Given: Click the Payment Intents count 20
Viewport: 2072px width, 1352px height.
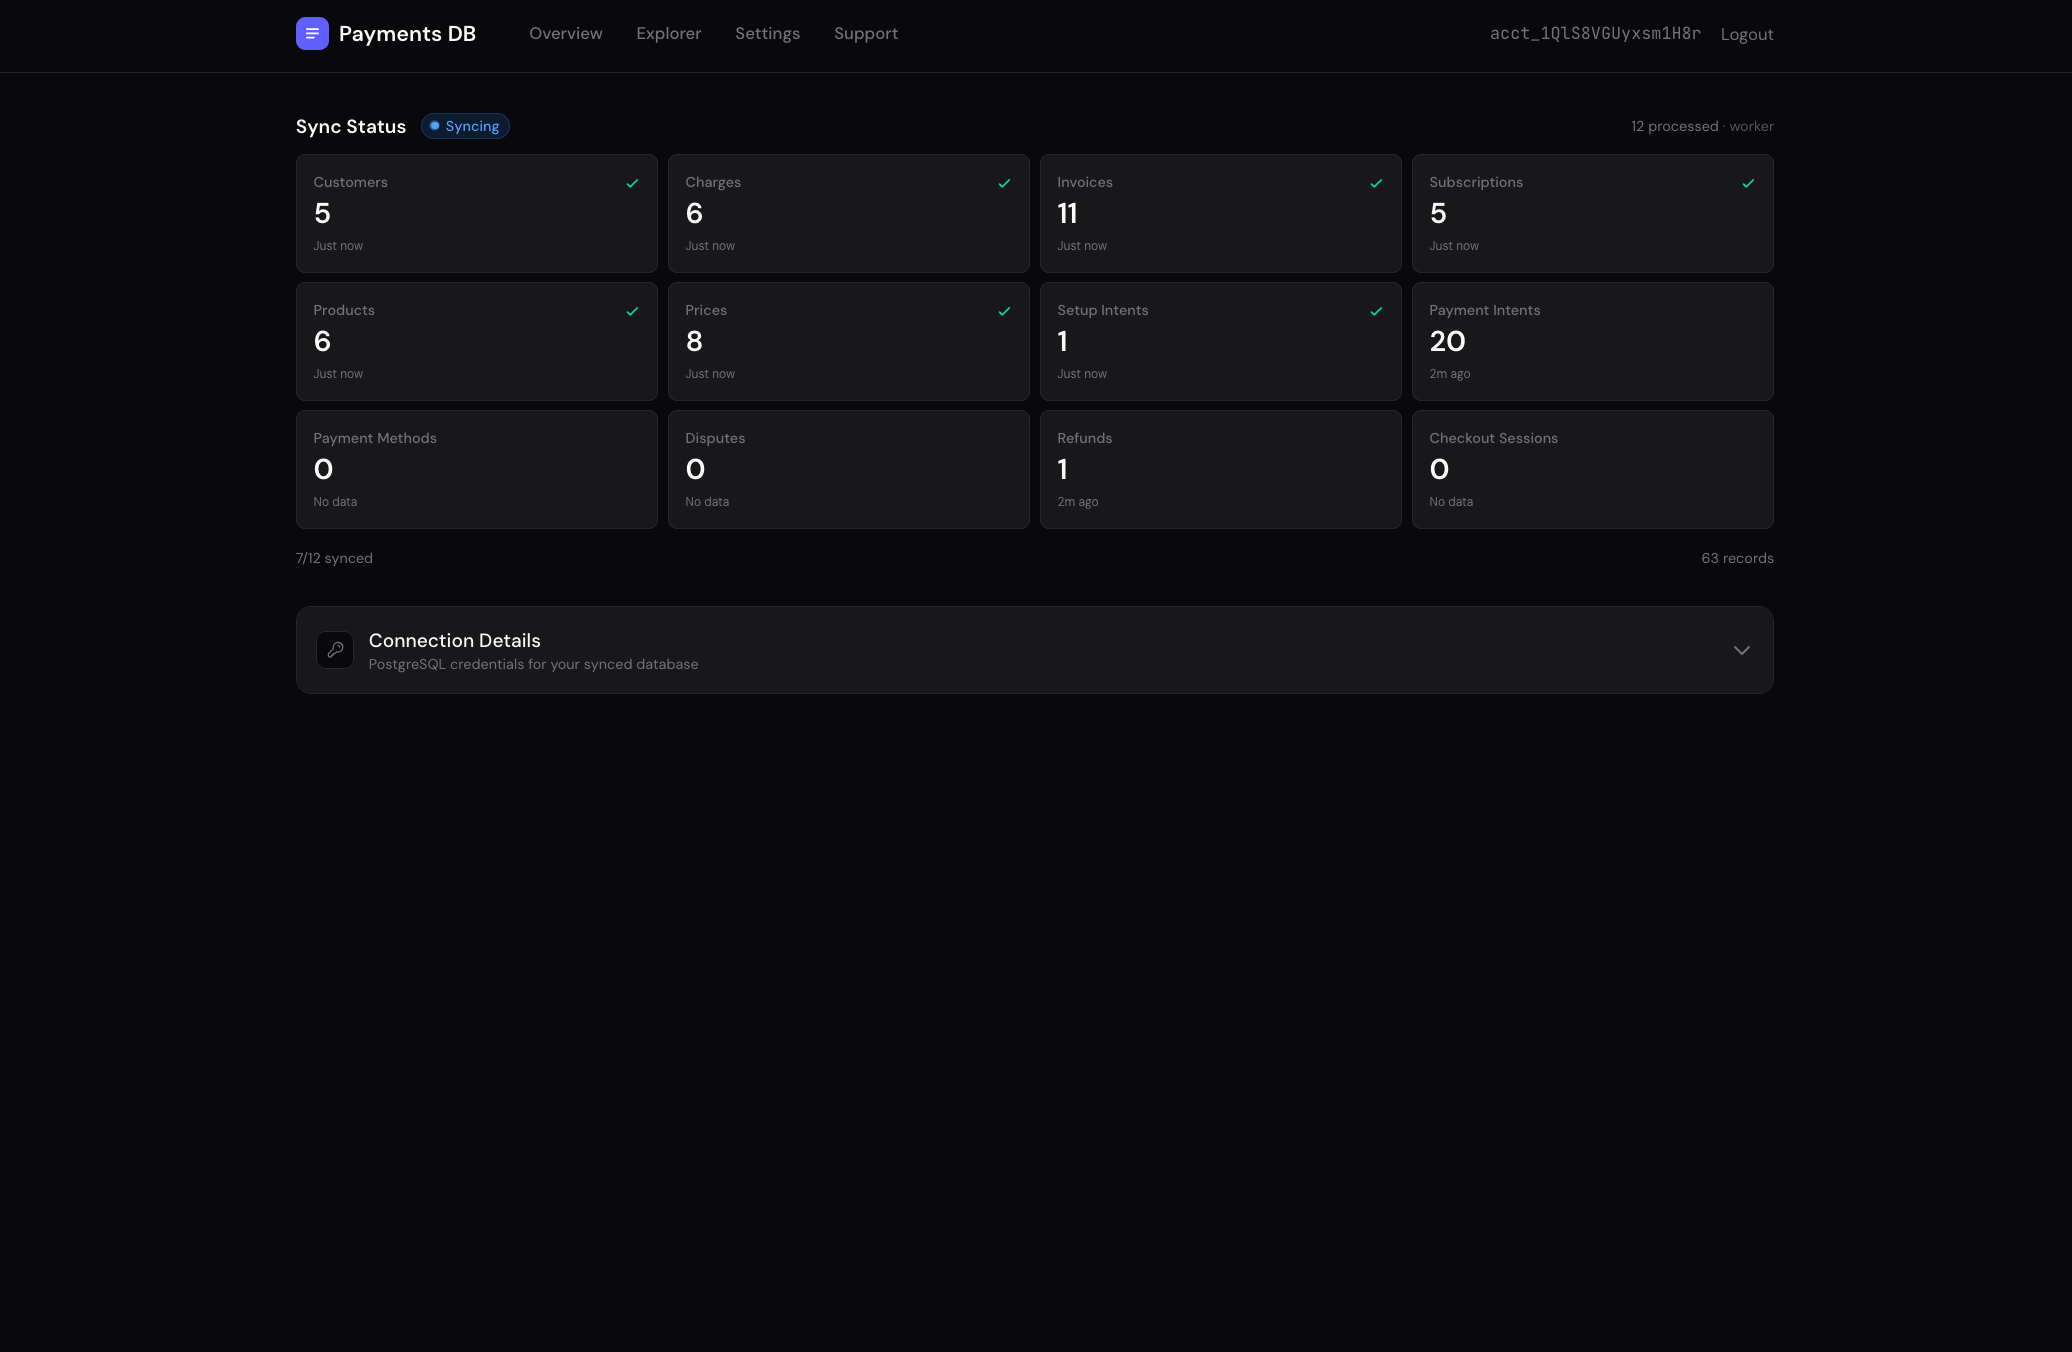Looking at the screenshot, I should 1447,341.
